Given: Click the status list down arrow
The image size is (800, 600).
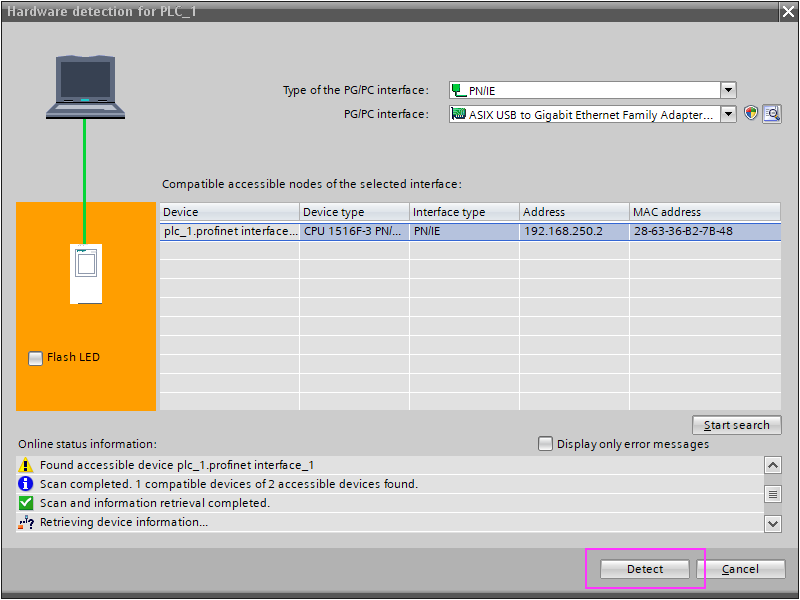Looking at the screenshot, I should (x=773, y=523).
